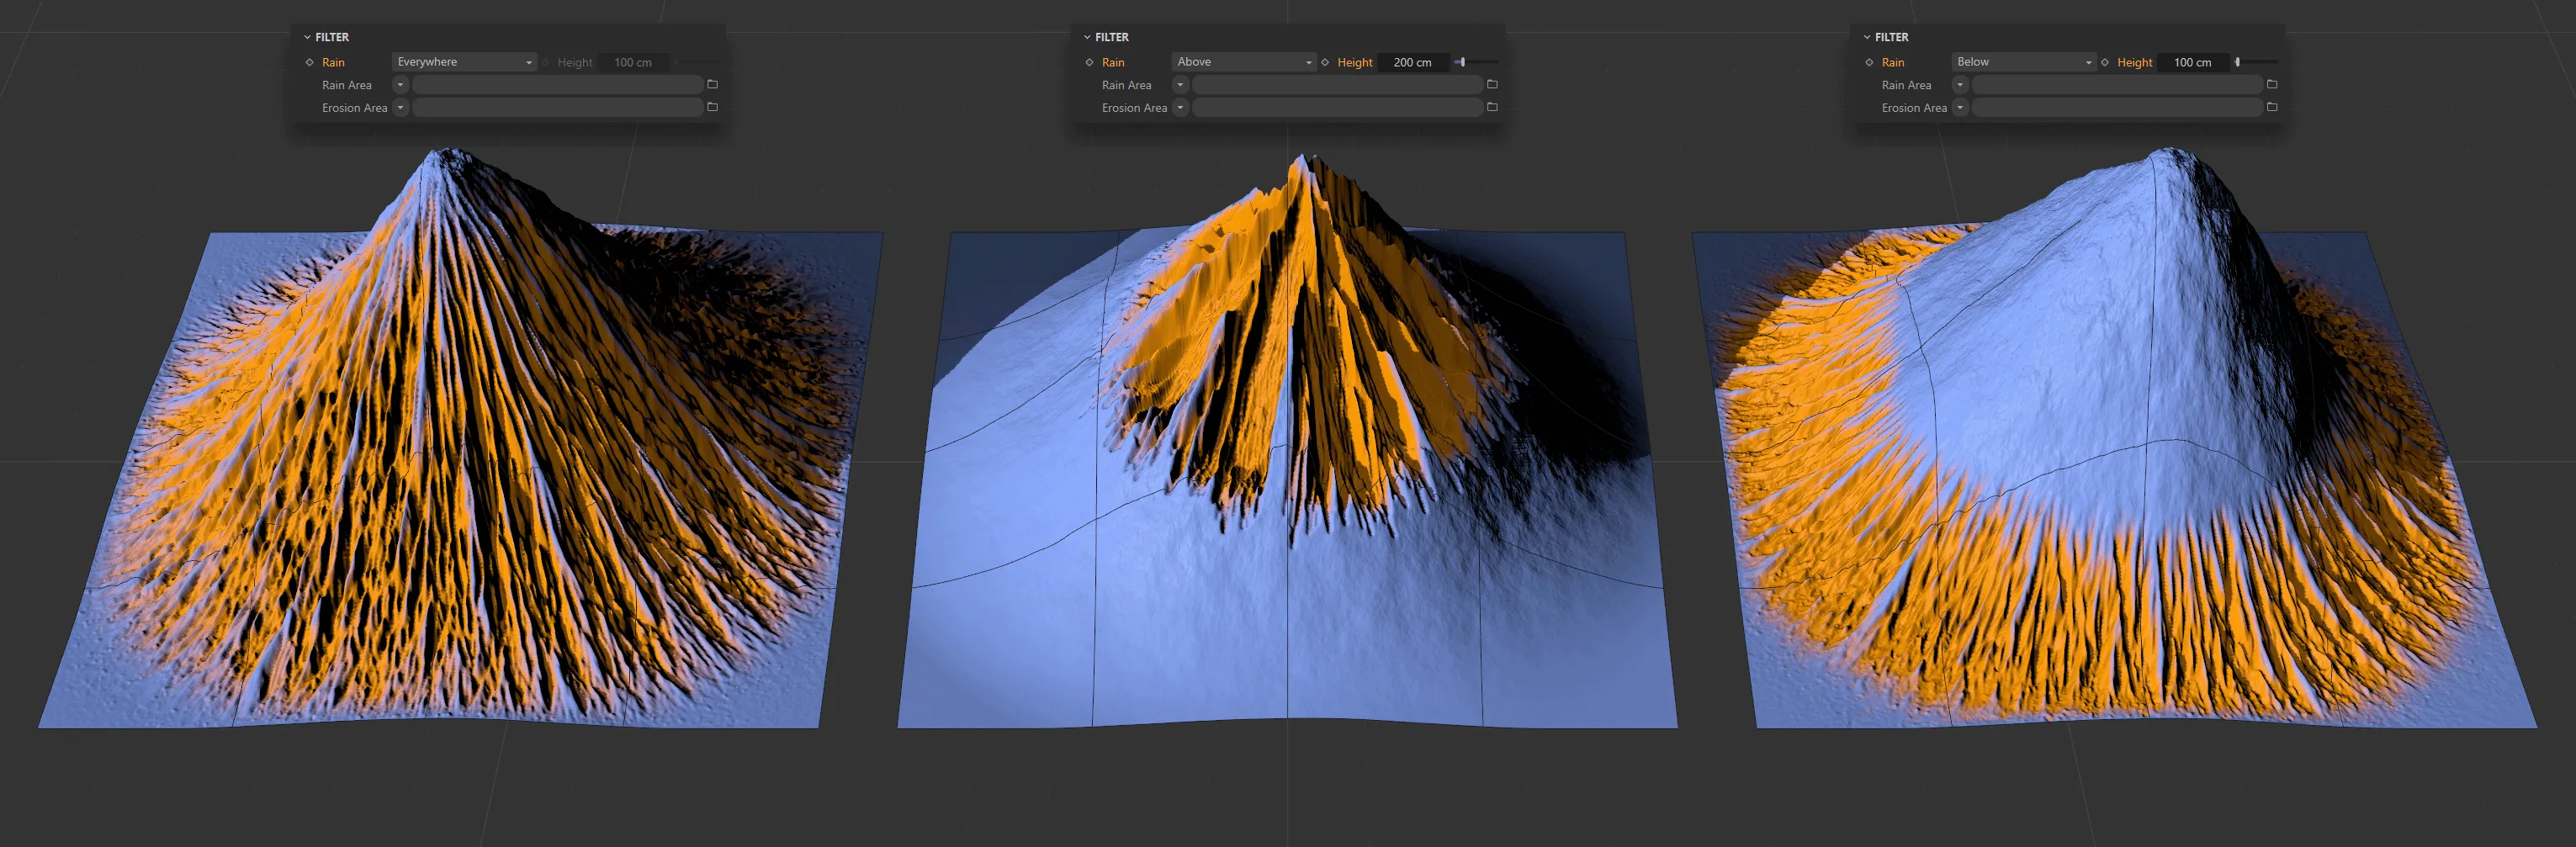
Task: Click Erosion Area folder icon in Everywhere panel
Action: tap(712, 107)
